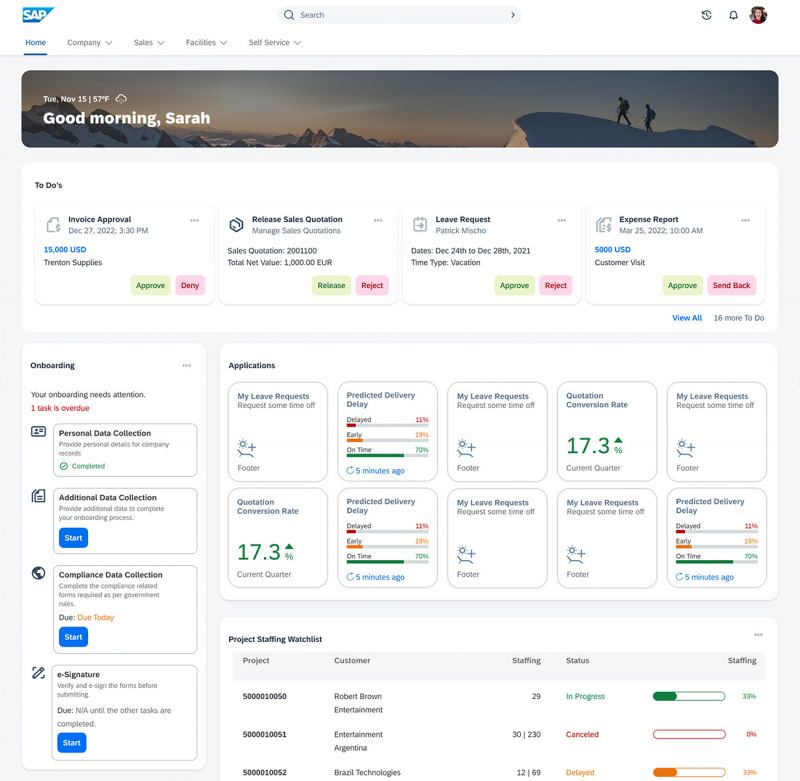Image resolution: width=800 pixels, height=781 pixels.
Task: Click the View All to-dos link
Action: [x=687, y=318]
